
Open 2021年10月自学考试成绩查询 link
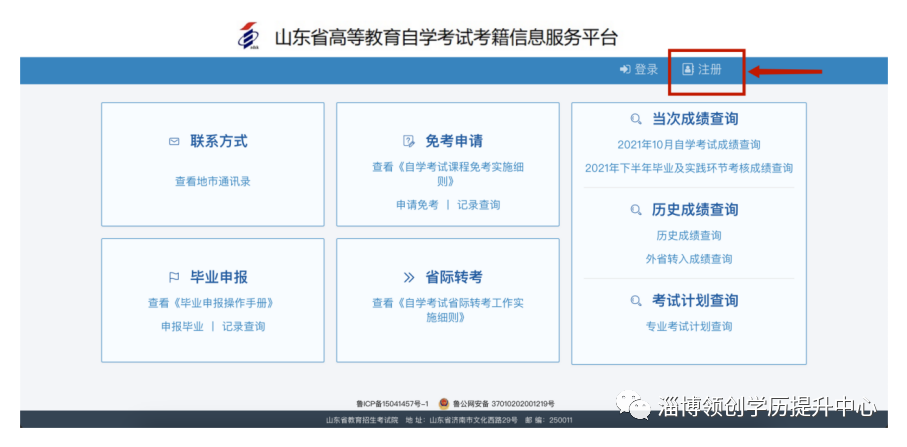click(689, 145)
